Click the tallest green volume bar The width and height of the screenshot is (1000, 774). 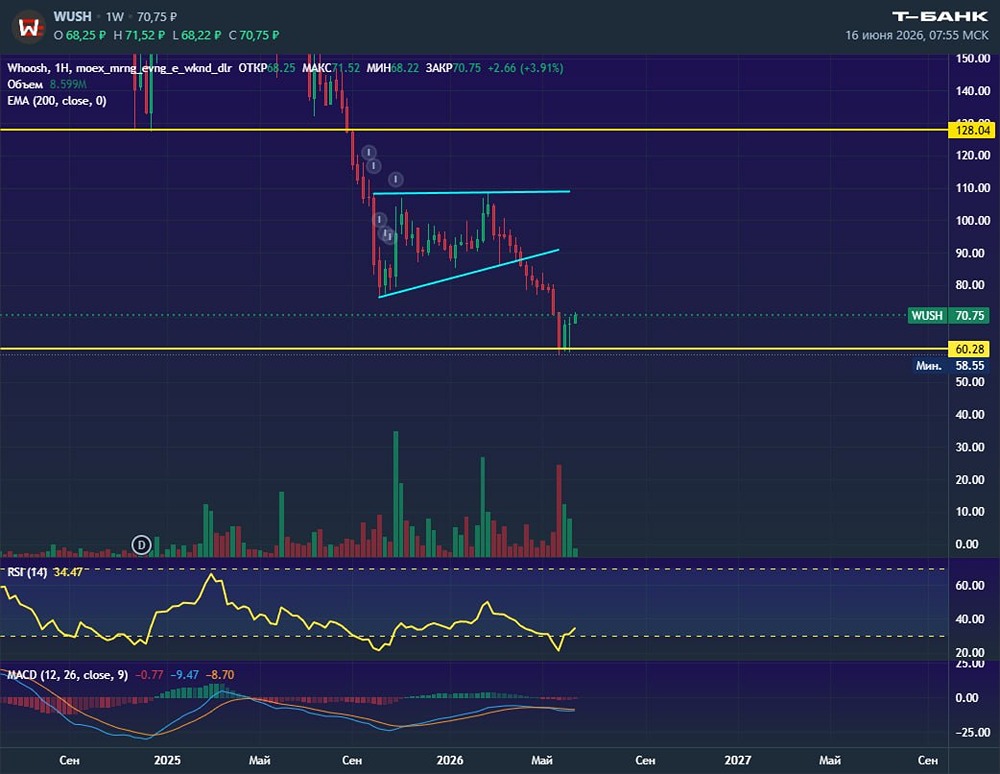(395, 494)
